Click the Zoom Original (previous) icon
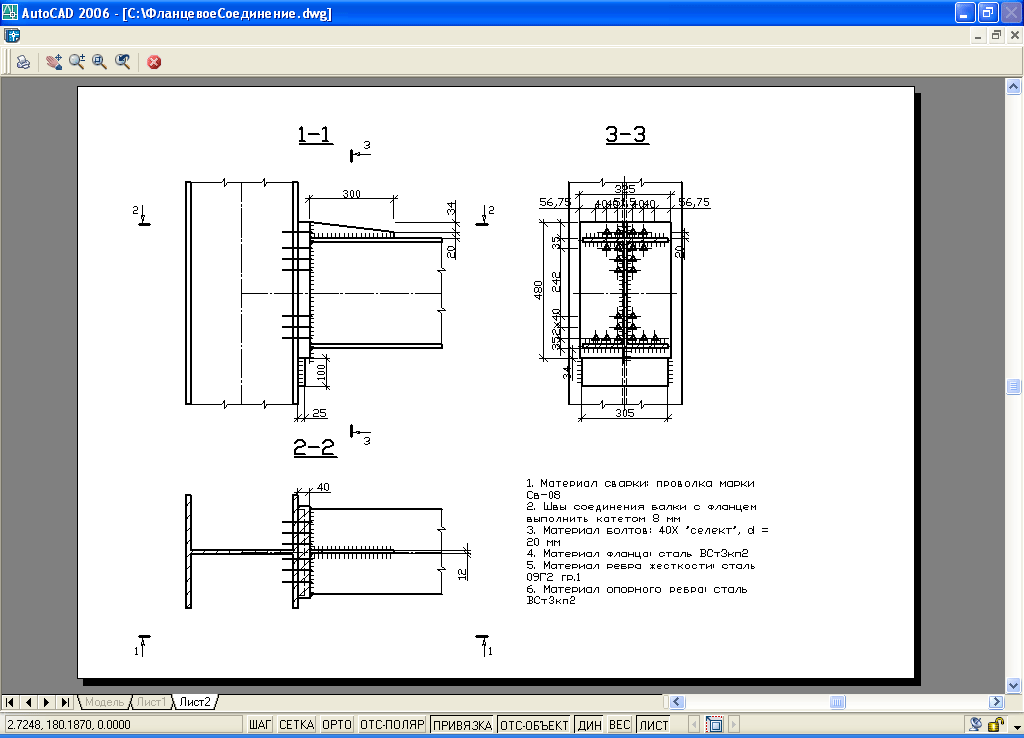The image size is (1024, 738). point(122,62)
